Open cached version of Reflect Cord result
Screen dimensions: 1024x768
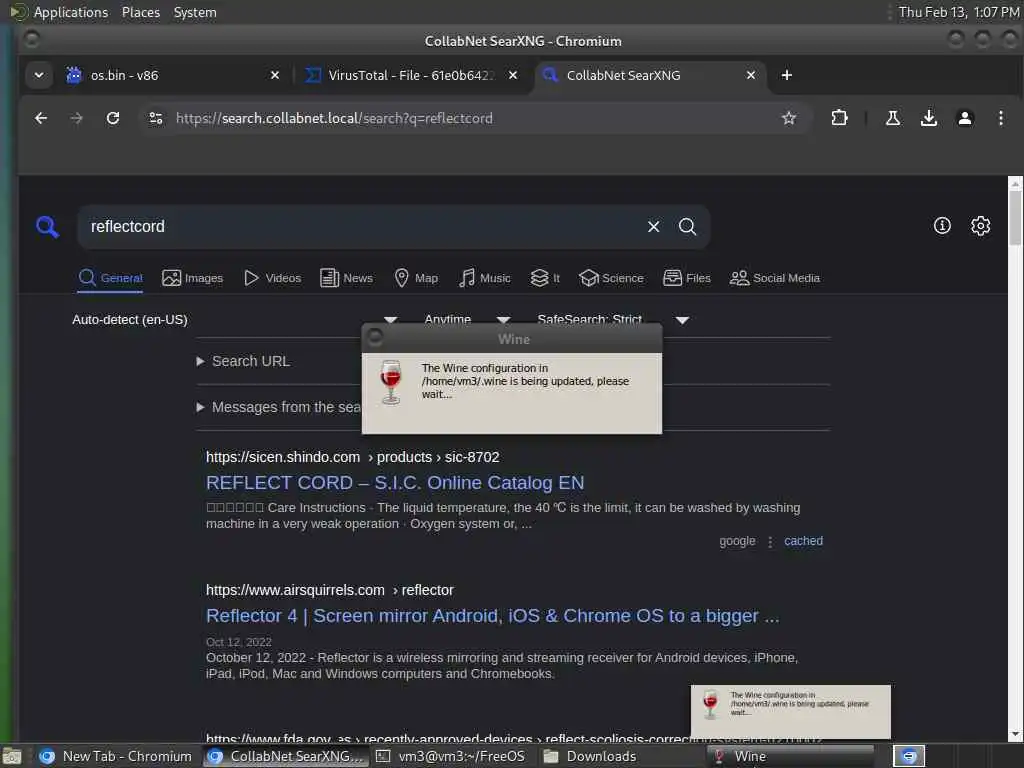point(803,541)
